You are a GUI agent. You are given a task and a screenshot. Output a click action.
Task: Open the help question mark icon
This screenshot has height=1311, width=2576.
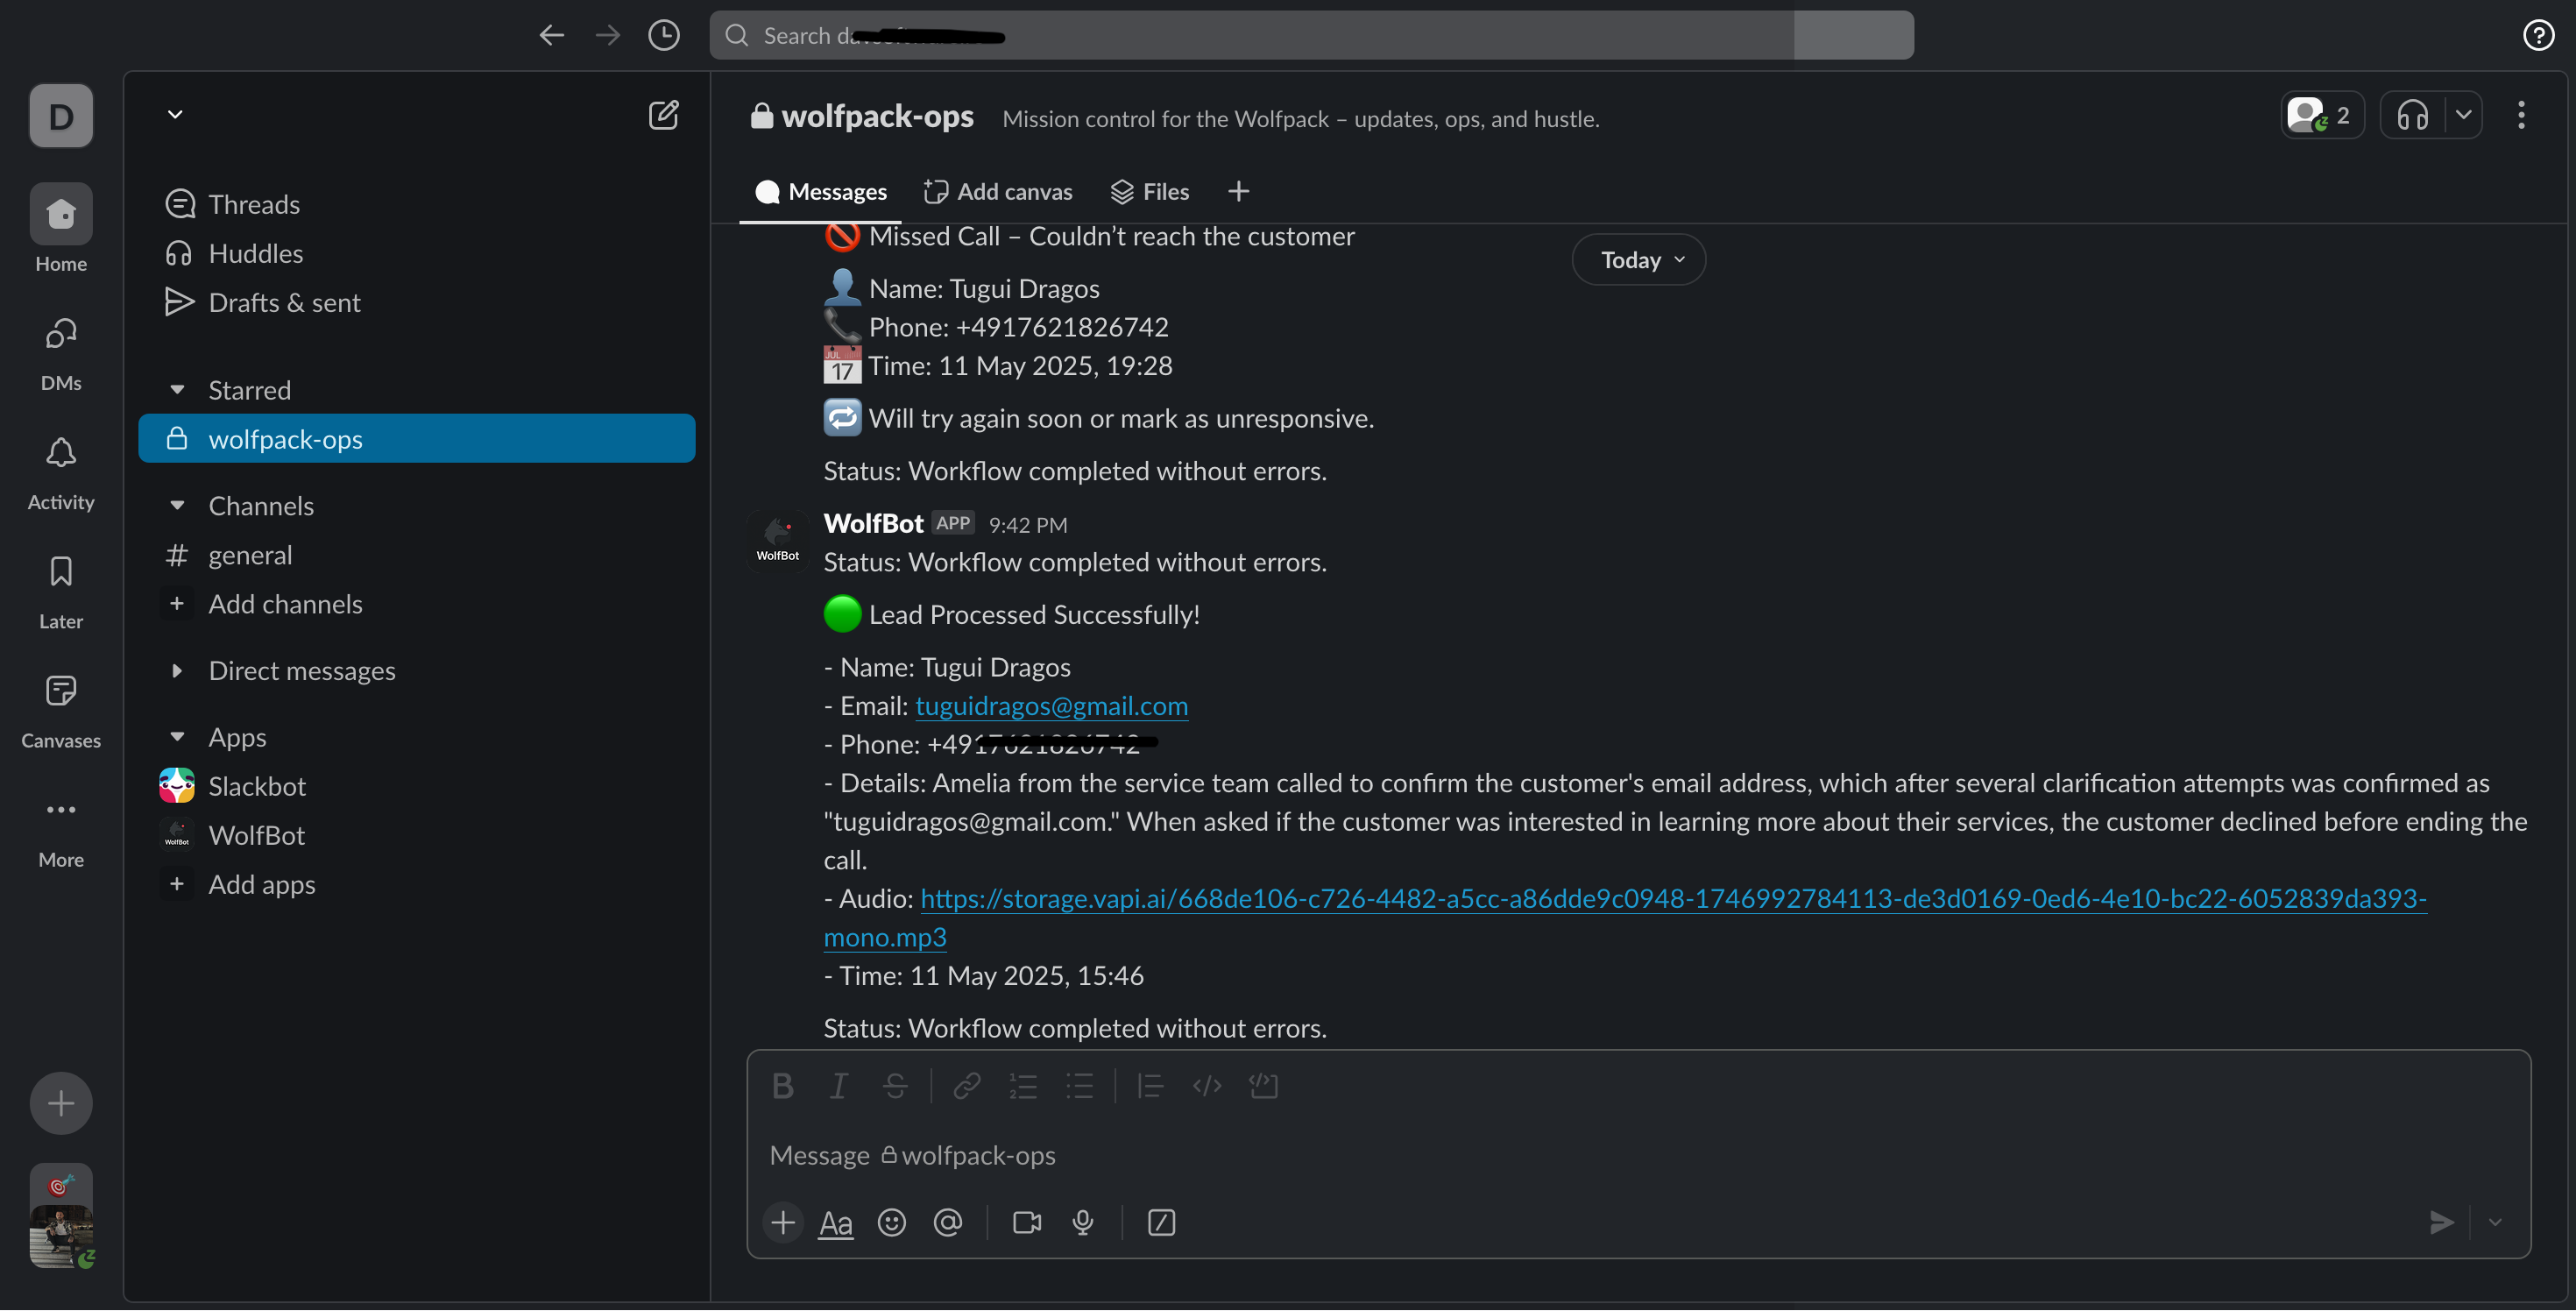pos(2538,35)
